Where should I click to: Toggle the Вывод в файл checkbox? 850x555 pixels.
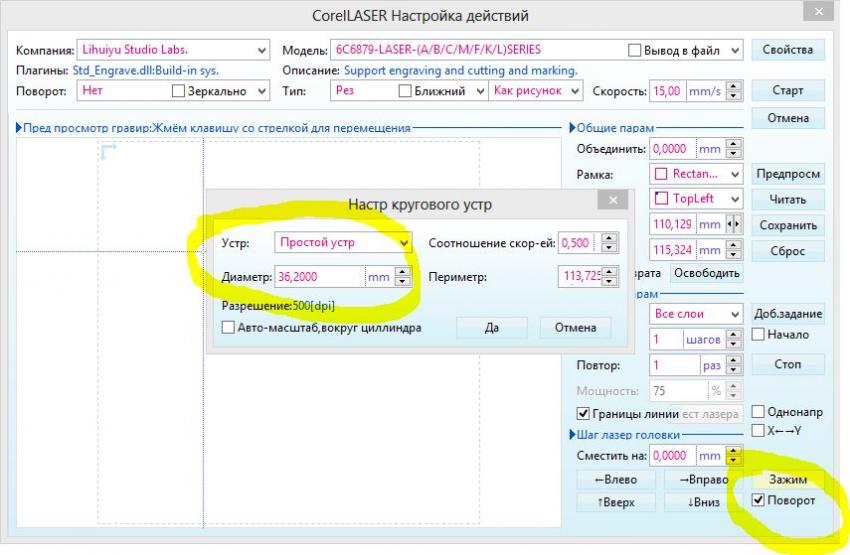[x=635, y=50]
